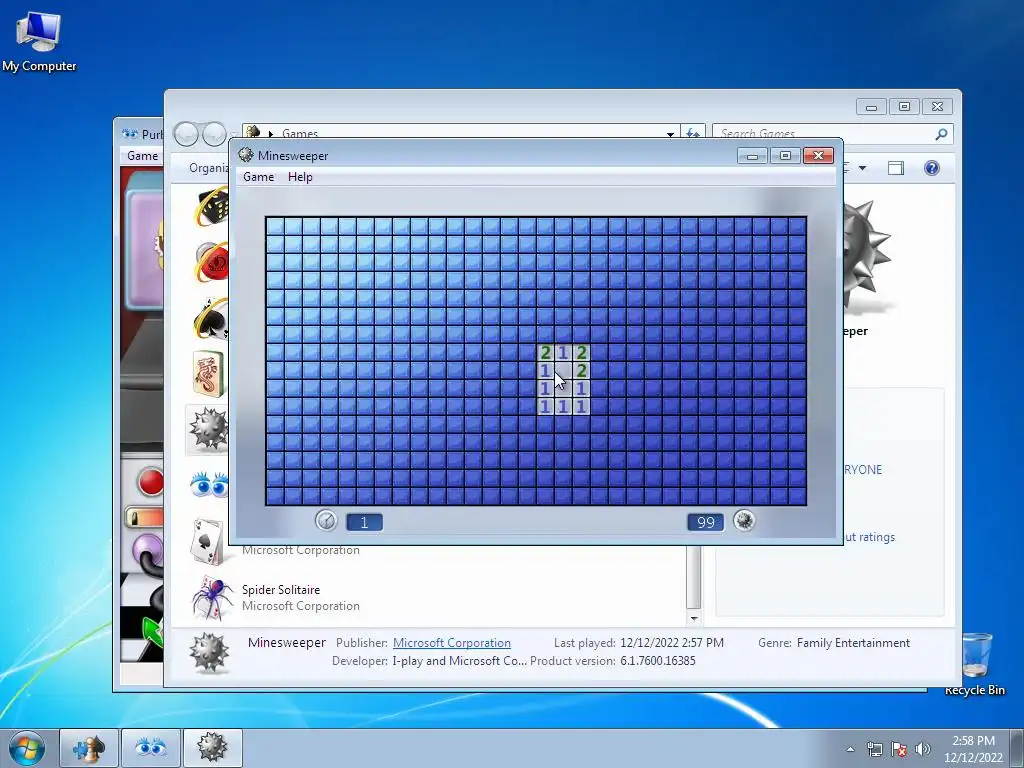The width and height of the screenshot is (1024, 768).
Task: Open the Help menu in Minesweeper
Action: click(300, 177)
